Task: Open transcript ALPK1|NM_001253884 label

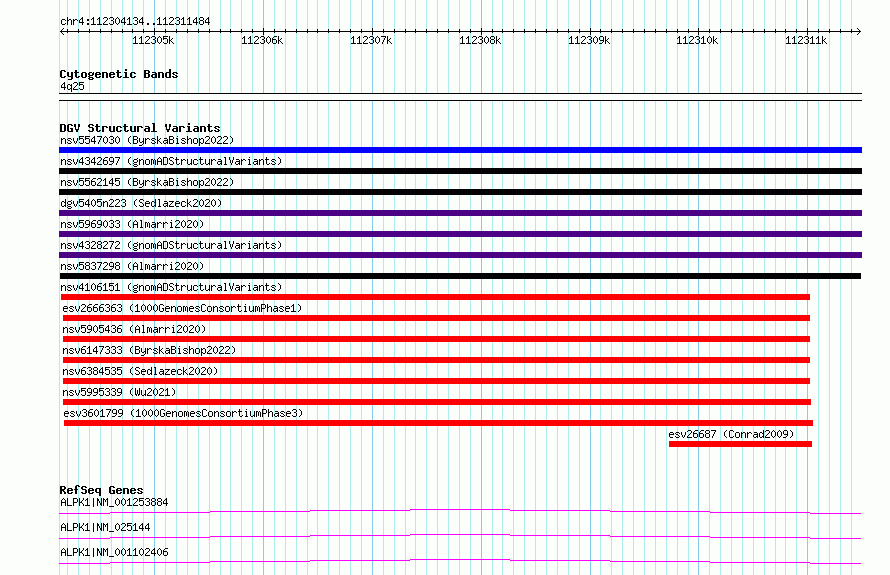Action: click(114, 502)
